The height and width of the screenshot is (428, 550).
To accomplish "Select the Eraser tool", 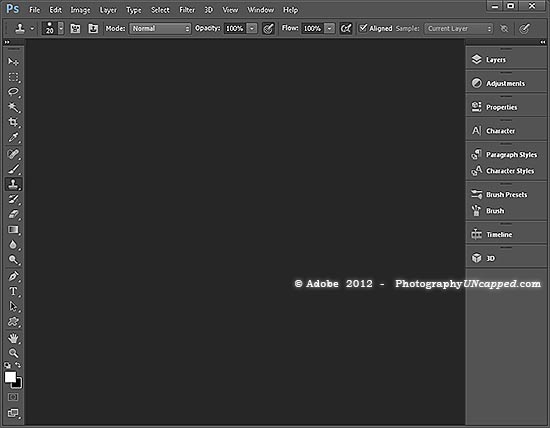I will coord(13,214).
